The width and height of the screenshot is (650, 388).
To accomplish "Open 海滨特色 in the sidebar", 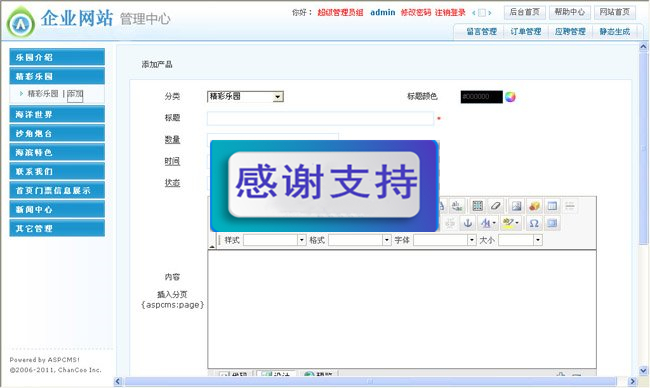I will pyautogui.click(x=57, y=153).
